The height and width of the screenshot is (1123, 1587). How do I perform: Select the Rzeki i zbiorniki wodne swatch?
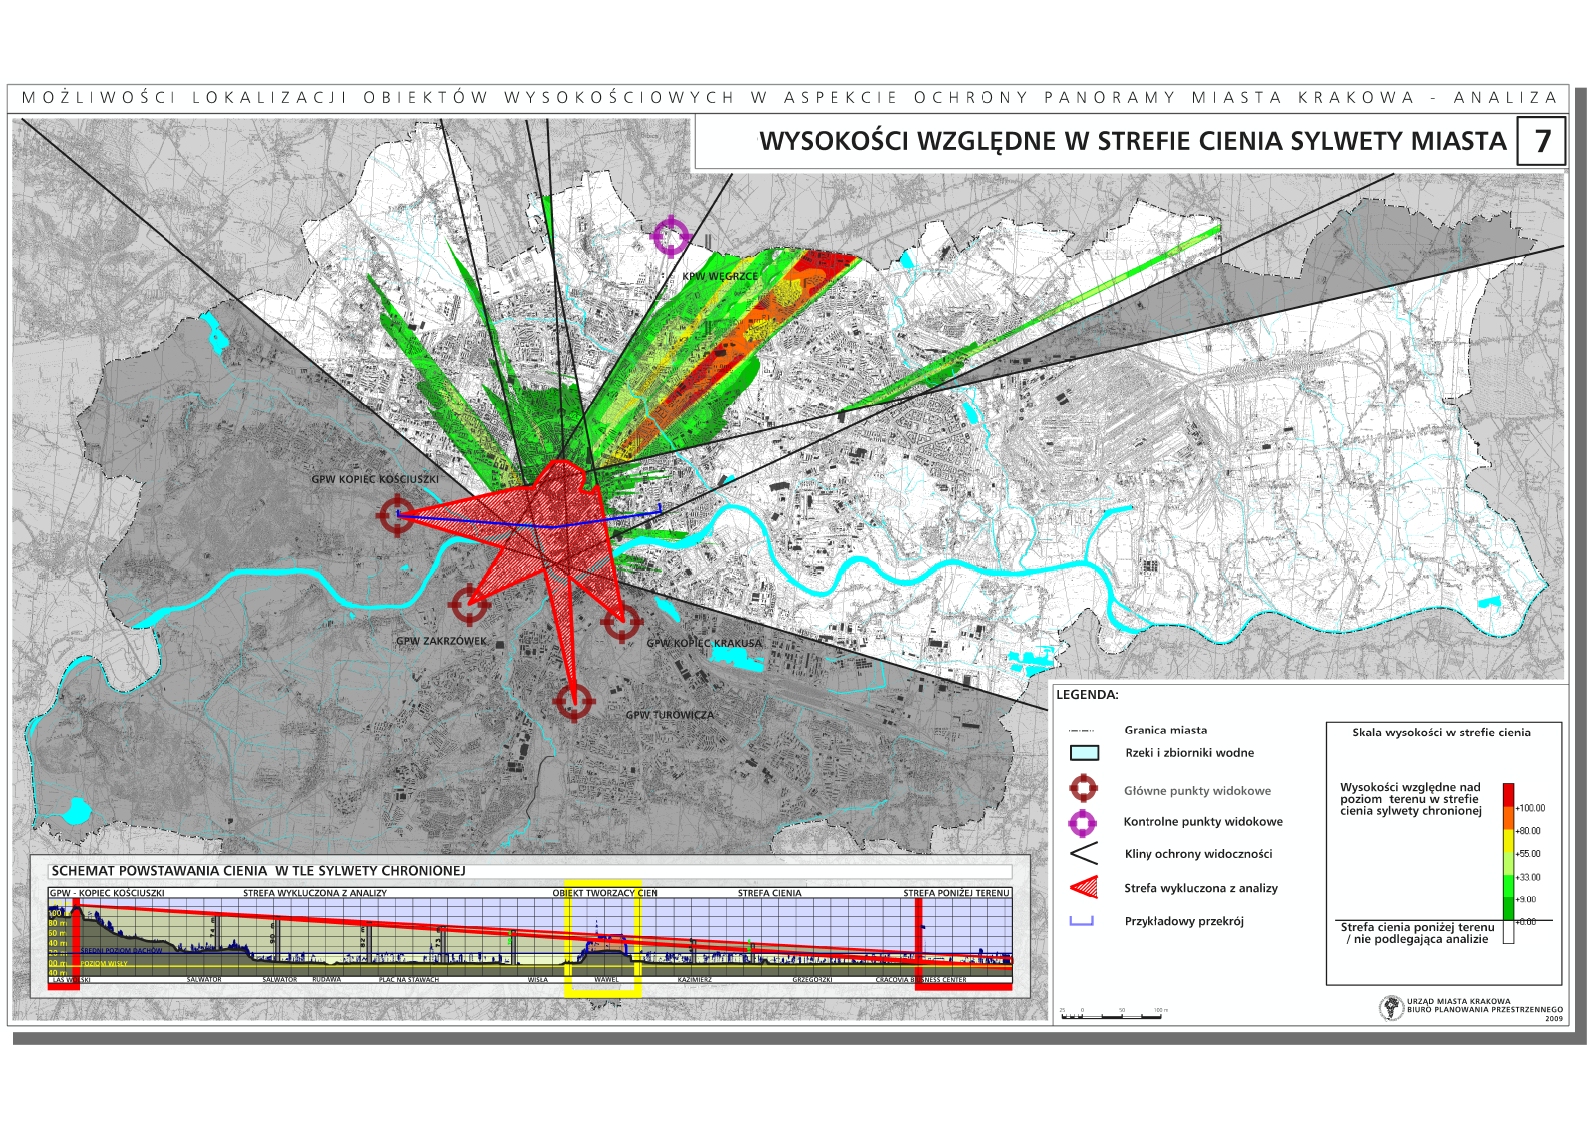pyautogui.click(x=1084, y=753)
